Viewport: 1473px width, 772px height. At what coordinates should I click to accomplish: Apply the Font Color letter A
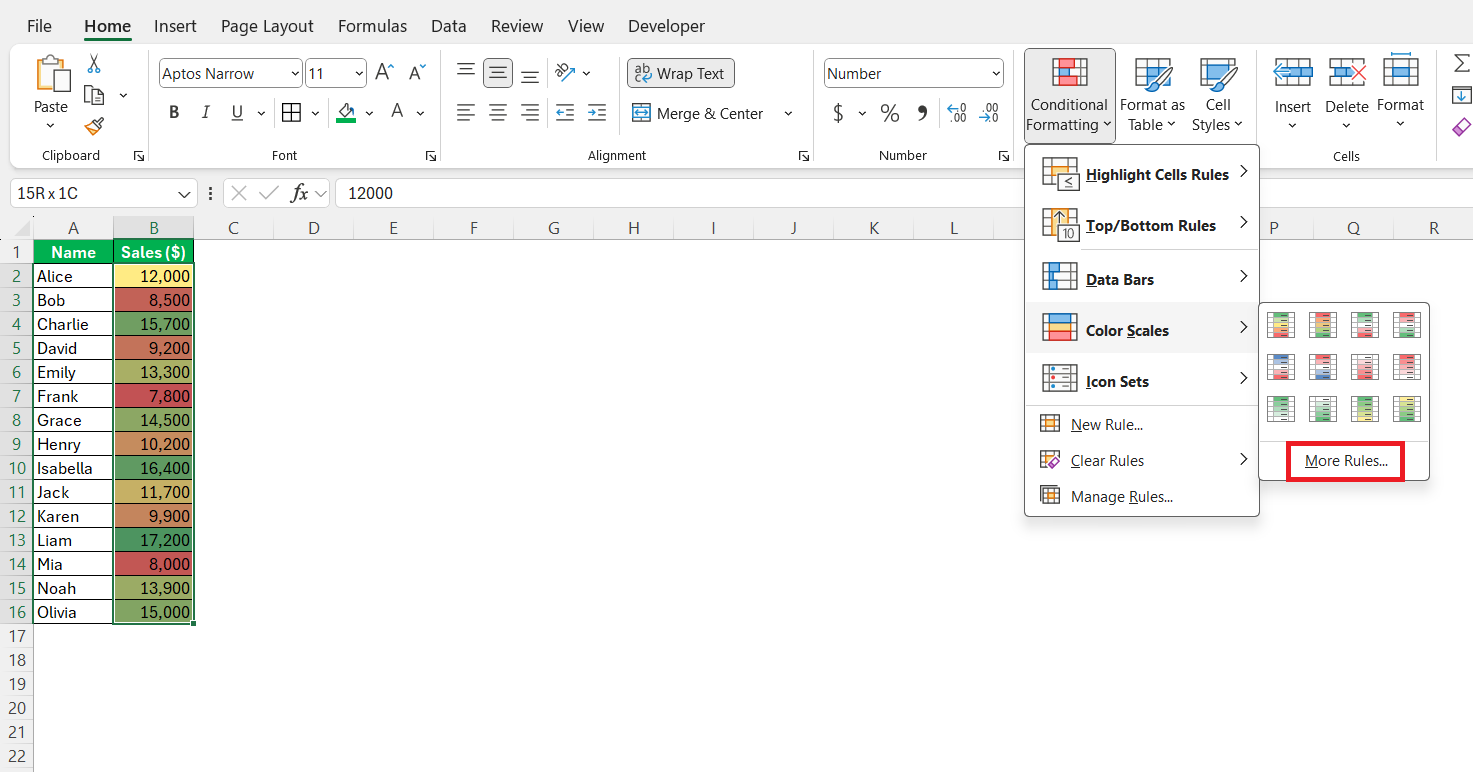[x=397, y=113]
